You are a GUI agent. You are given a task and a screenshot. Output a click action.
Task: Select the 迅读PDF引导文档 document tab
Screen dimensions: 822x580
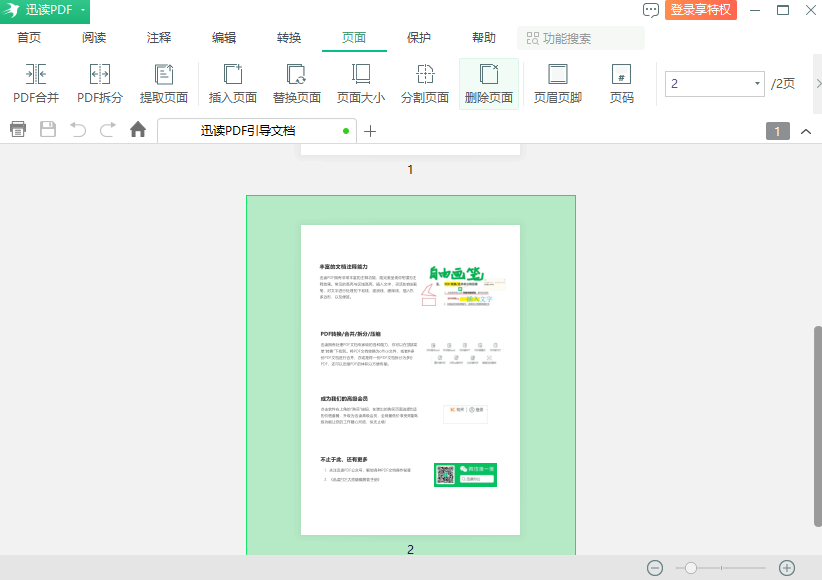[x=257, y=131]
